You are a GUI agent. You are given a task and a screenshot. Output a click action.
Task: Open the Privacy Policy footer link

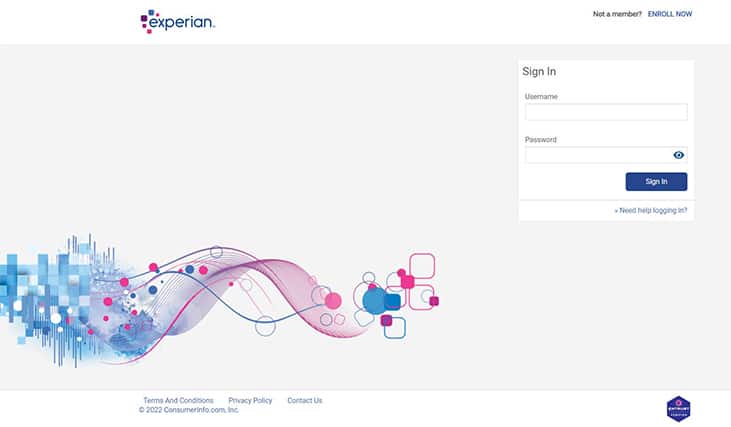point(250,400)
